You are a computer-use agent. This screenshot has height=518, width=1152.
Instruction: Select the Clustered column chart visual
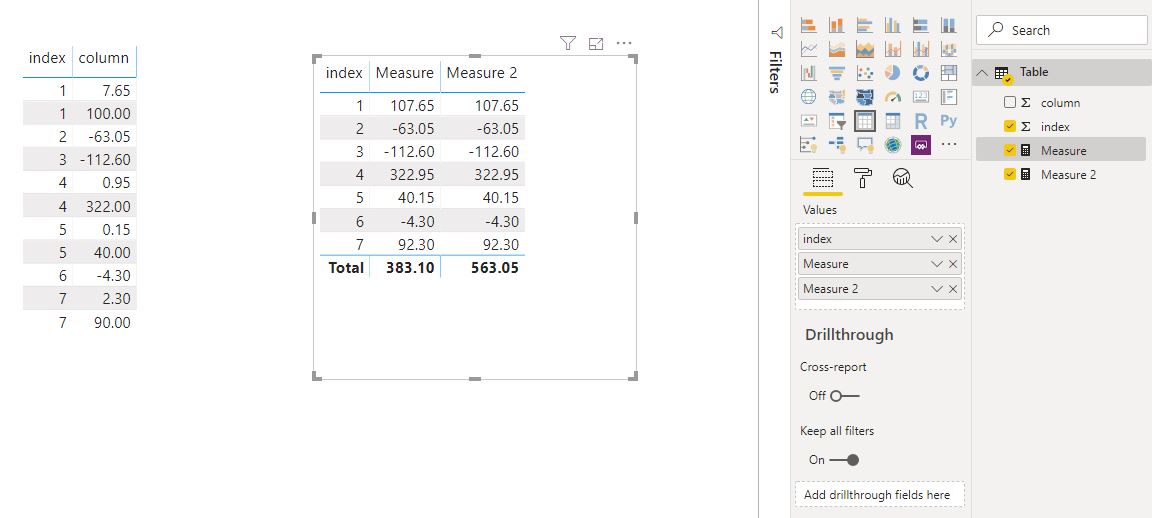point(893,26)
